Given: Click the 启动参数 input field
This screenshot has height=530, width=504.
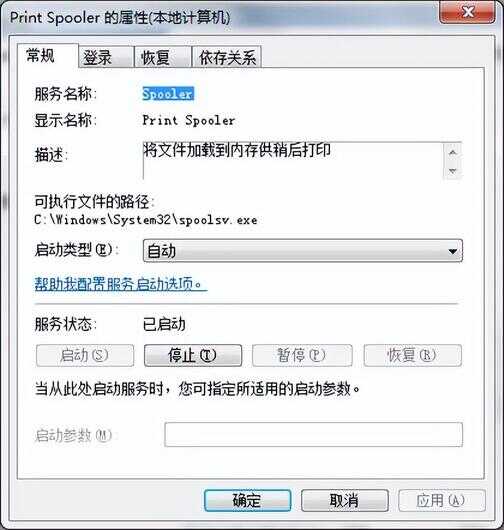Looking at the screenshot, I should [x=313, y=435].
